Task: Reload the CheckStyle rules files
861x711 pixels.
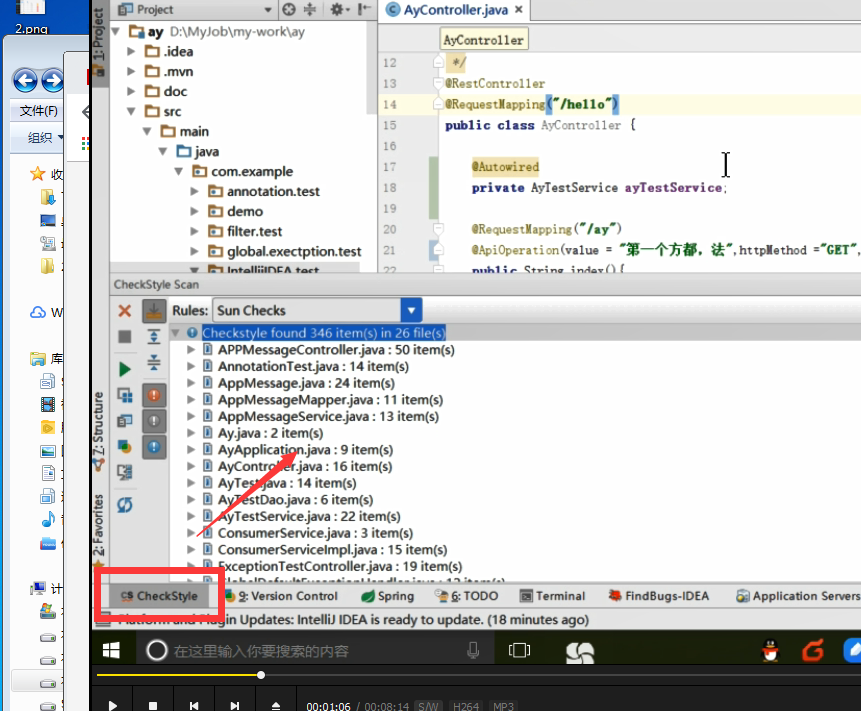Action: click(x=125, y=505)
